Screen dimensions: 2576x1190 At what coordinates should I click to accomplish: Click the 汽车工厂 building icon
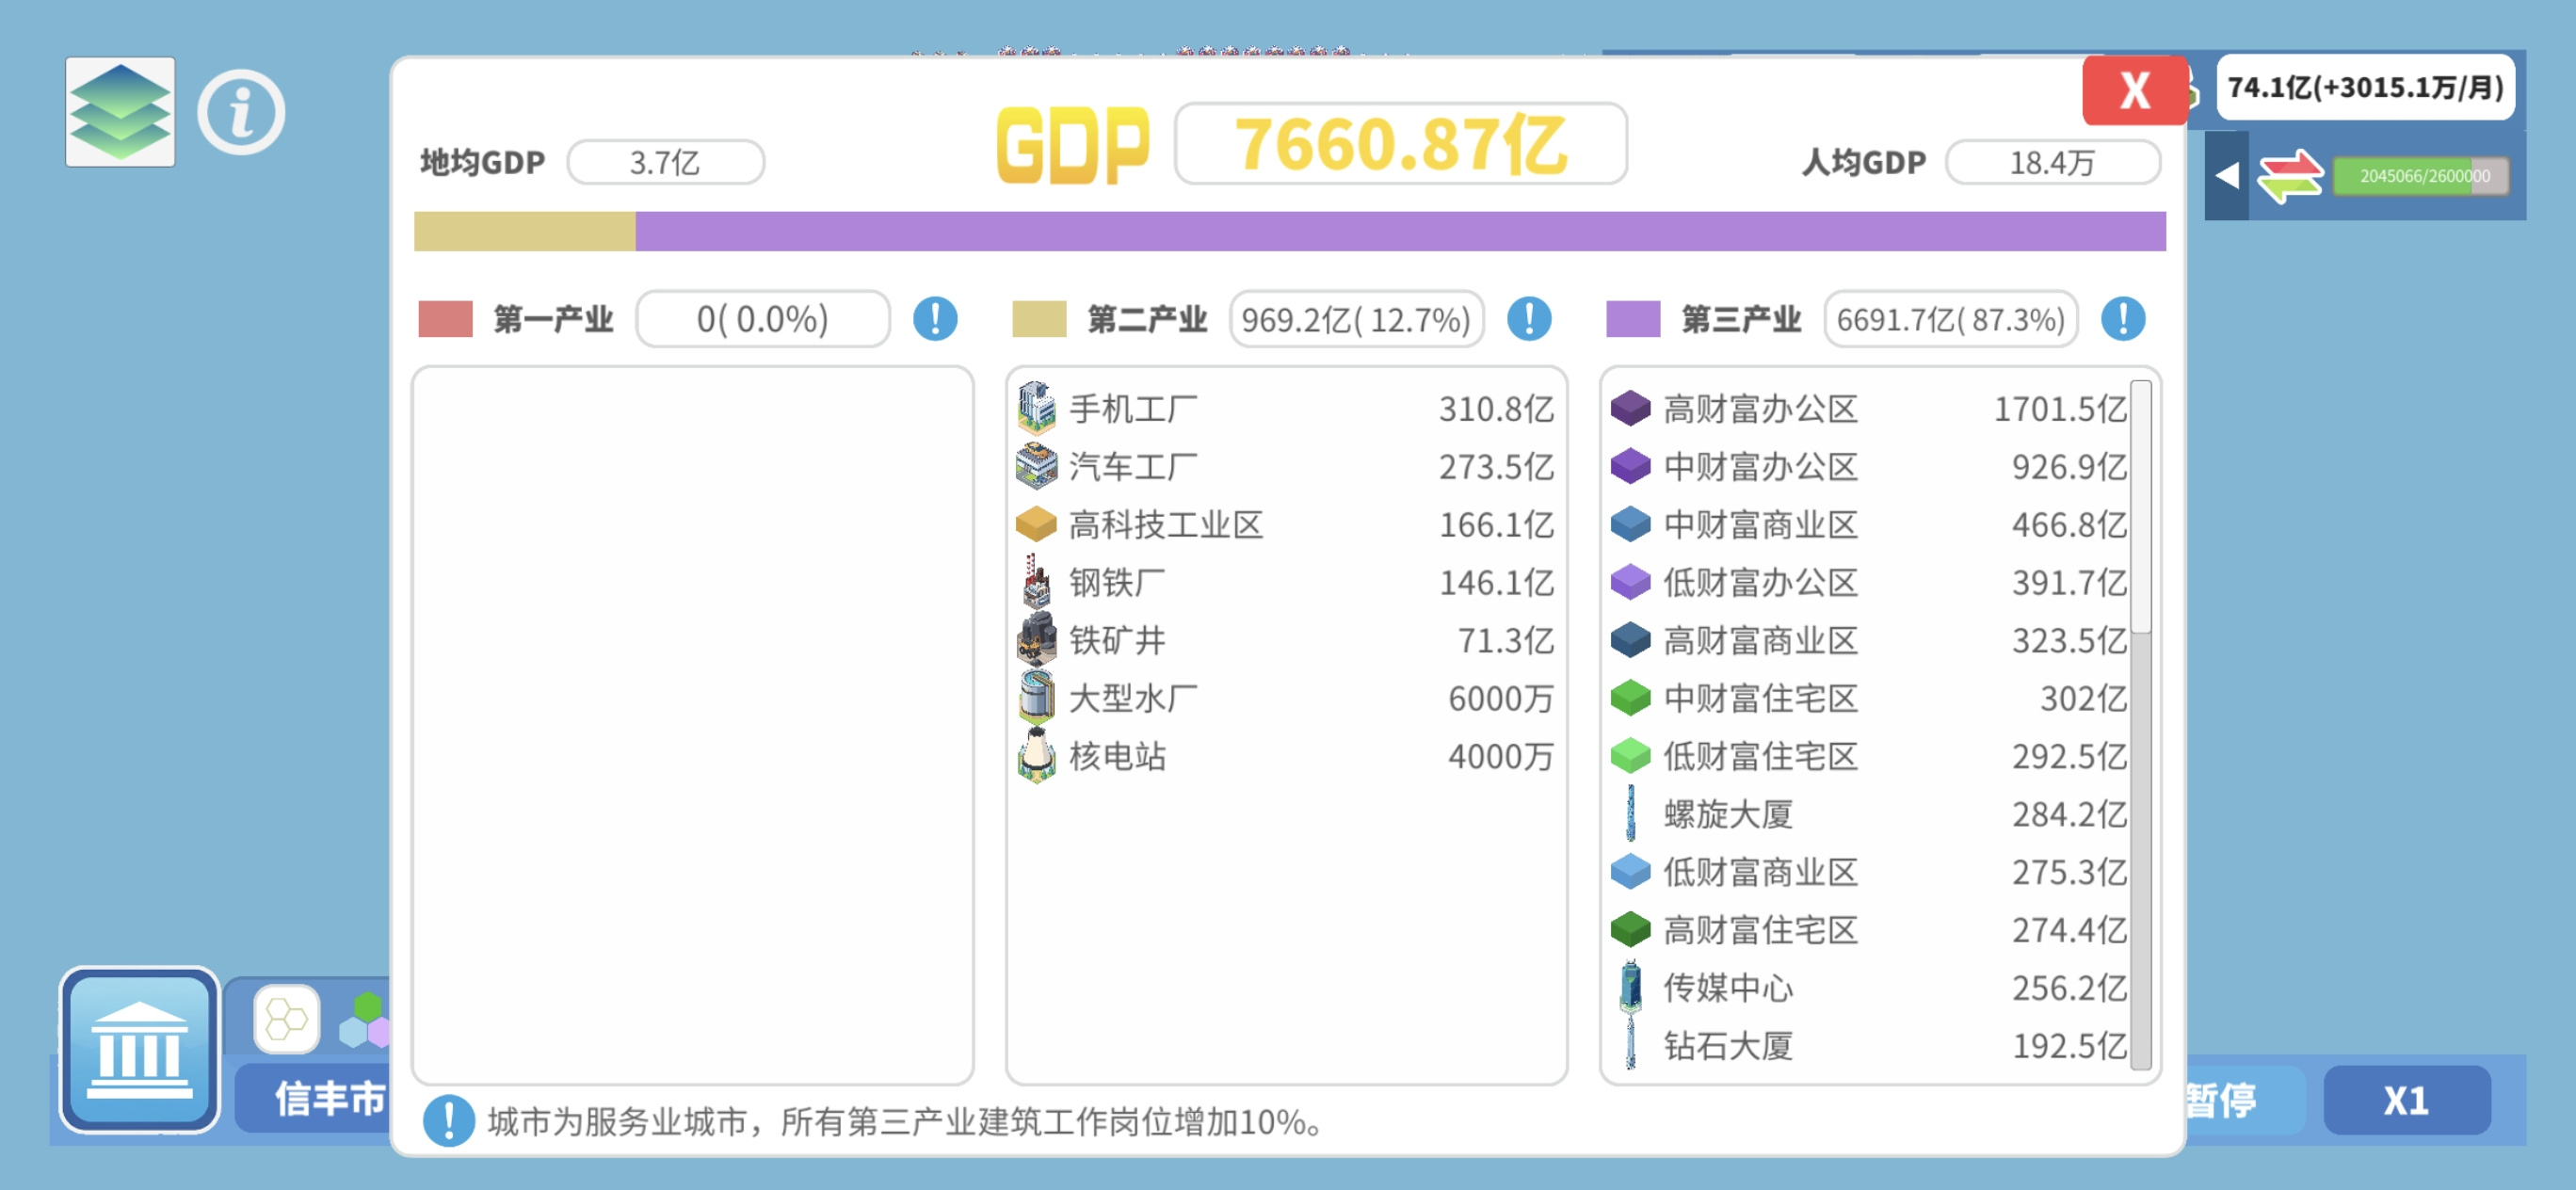pos(1036,466)
